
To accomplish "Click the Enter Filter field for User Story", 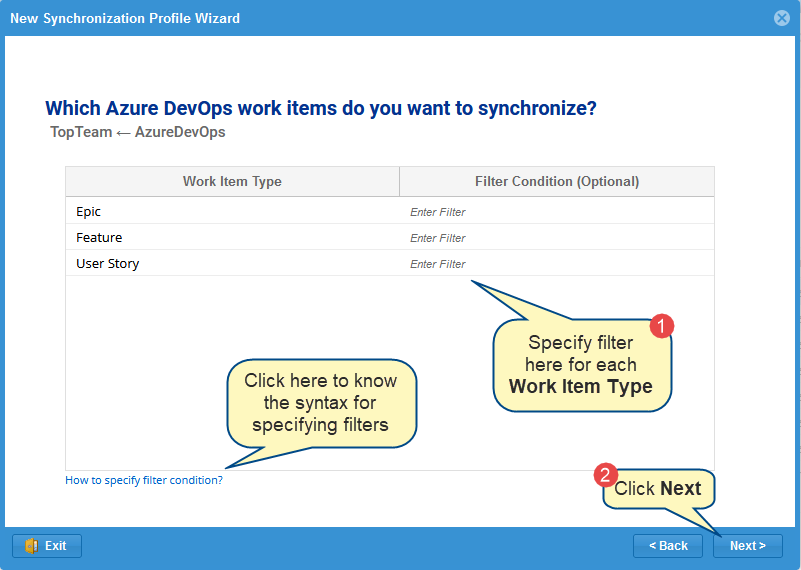I will pyautogui.click(x=438, y=264).
